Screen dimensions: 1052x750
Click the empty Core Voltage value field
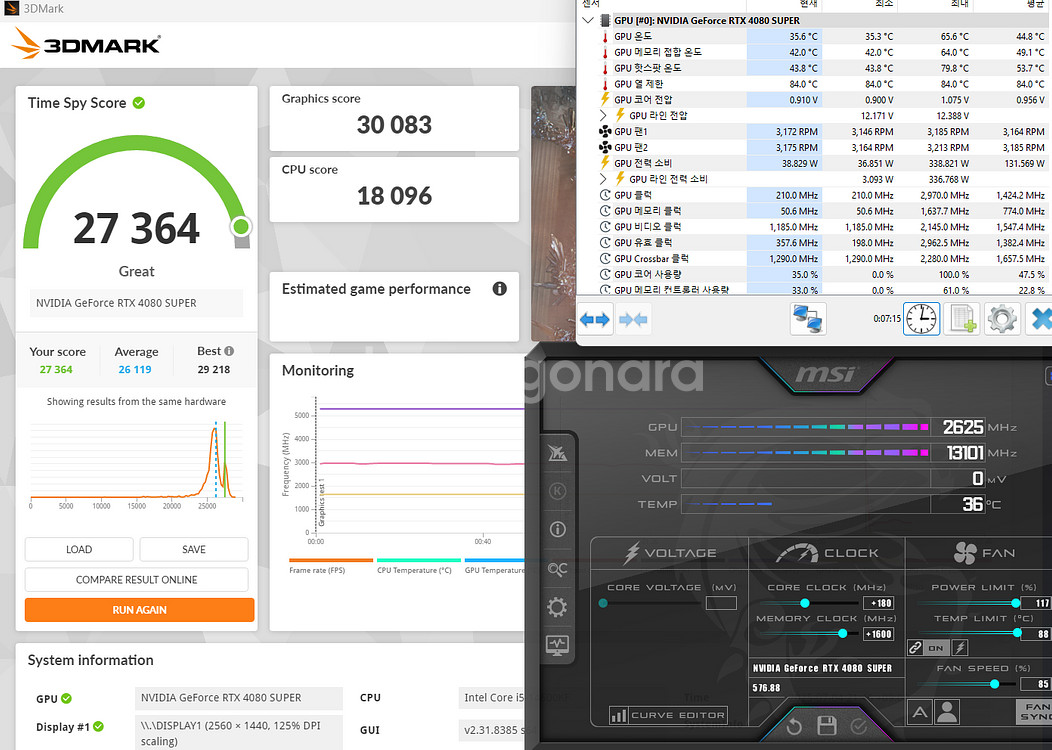[x=721, y=603]
